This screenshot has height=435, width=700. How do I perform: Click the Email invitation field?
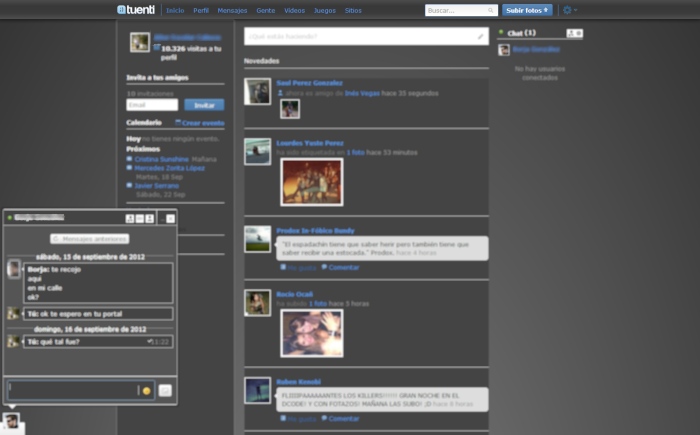(152, 105)
